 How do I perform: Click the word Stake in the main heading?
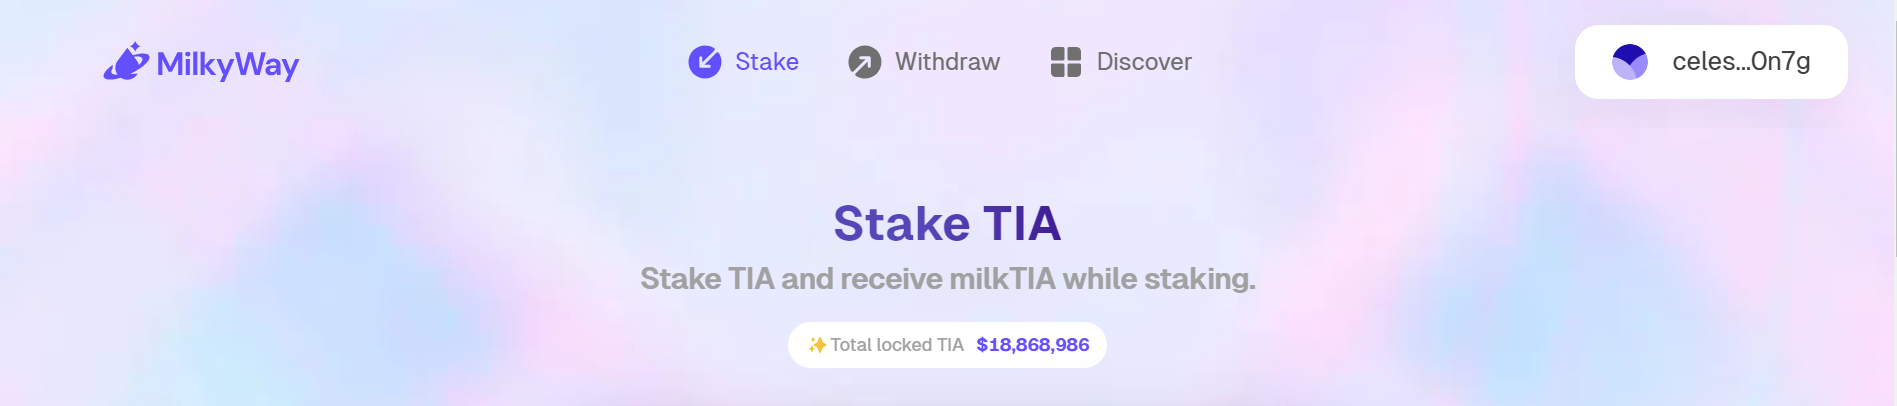click(x=902, y=223)
